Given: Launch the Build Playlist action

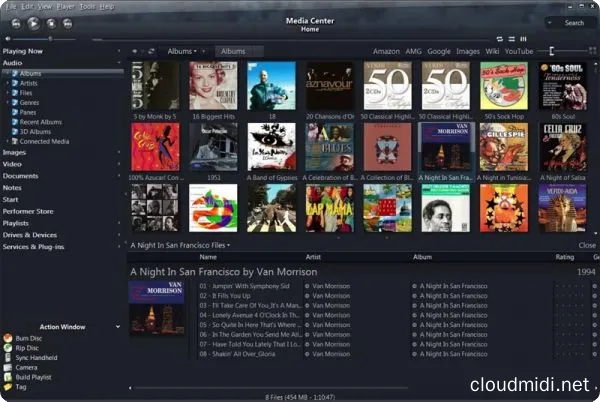Looking at the screenshot, I should tap(9, 377).
